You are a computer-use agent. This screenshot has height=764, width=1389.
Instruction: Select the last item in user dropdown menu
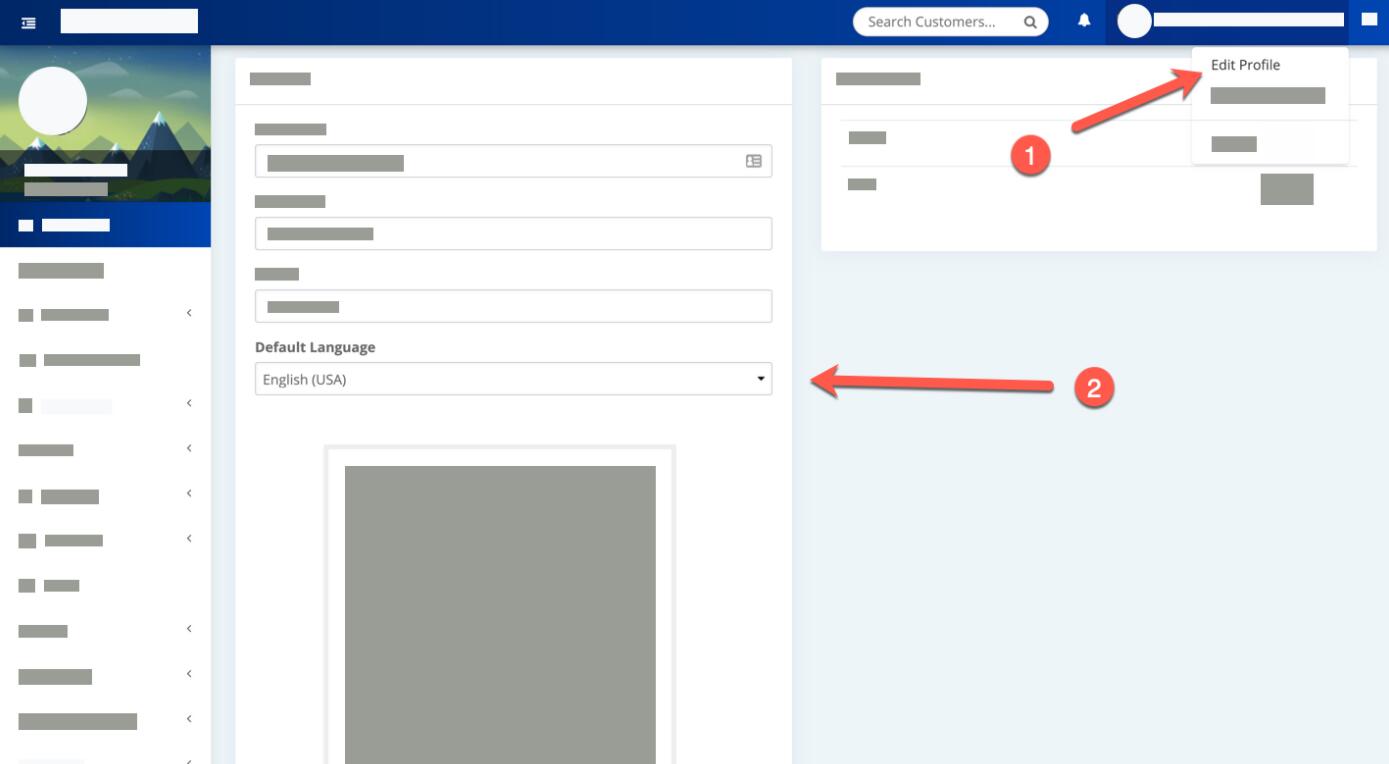coord(1233,144)
